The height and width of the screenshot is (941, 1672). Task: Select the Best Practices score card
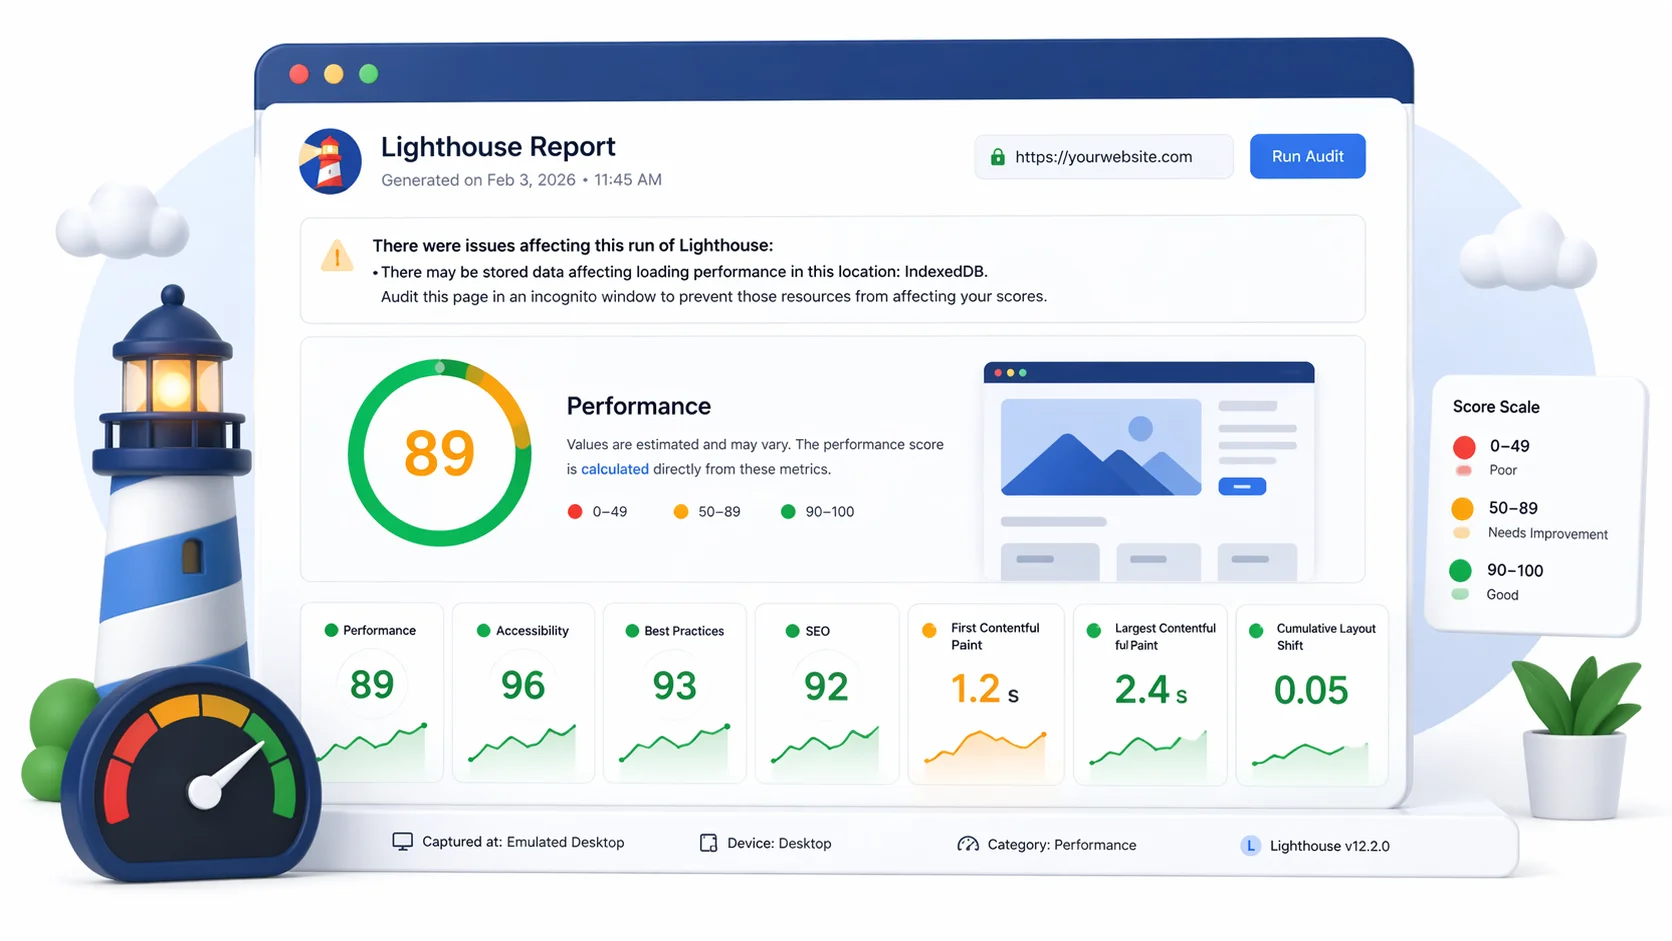(x=675, y=692)
